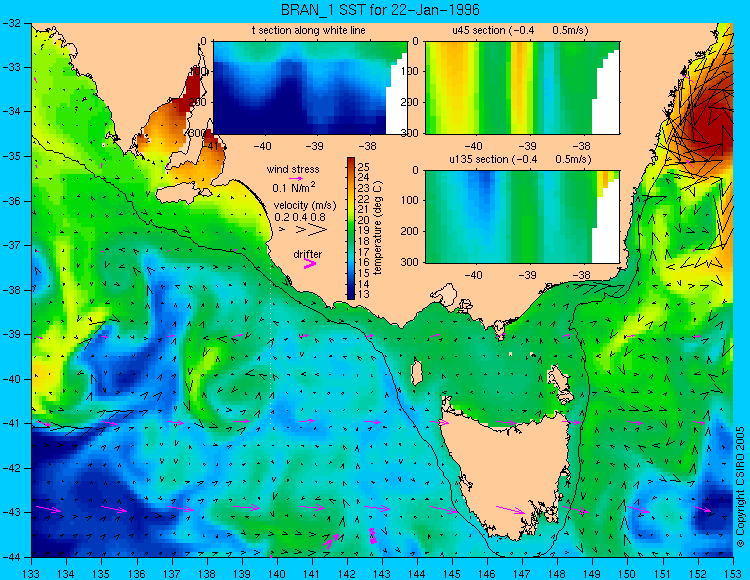Select the 'temperature (deg C)' colorbar label

378,228
